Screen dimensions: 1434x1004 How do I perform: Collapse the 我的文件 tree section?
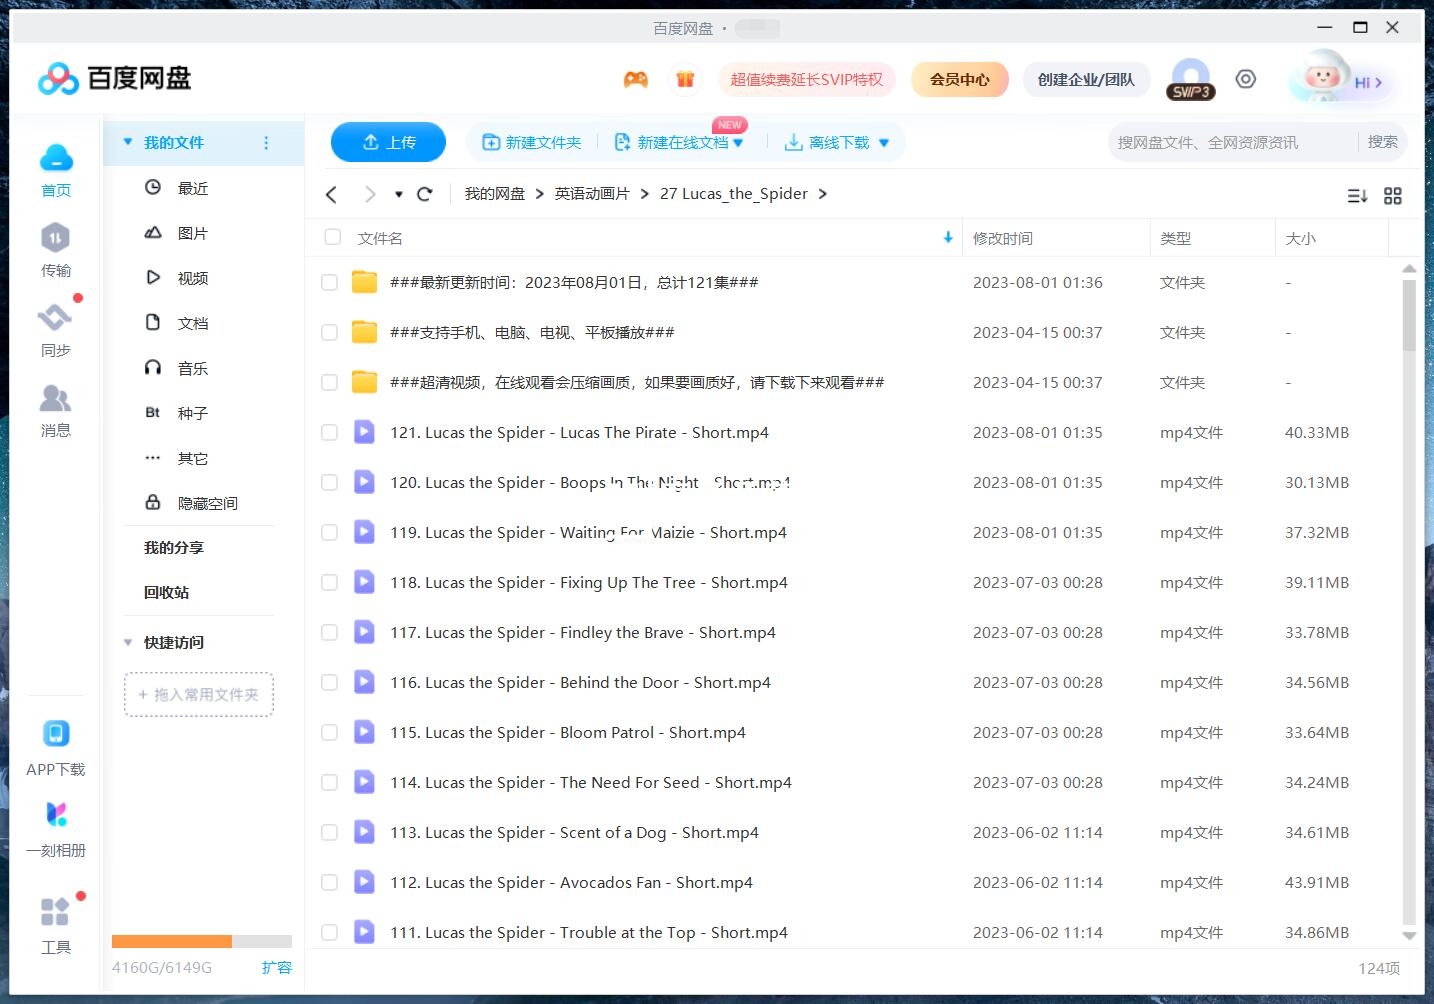[128, 143]
